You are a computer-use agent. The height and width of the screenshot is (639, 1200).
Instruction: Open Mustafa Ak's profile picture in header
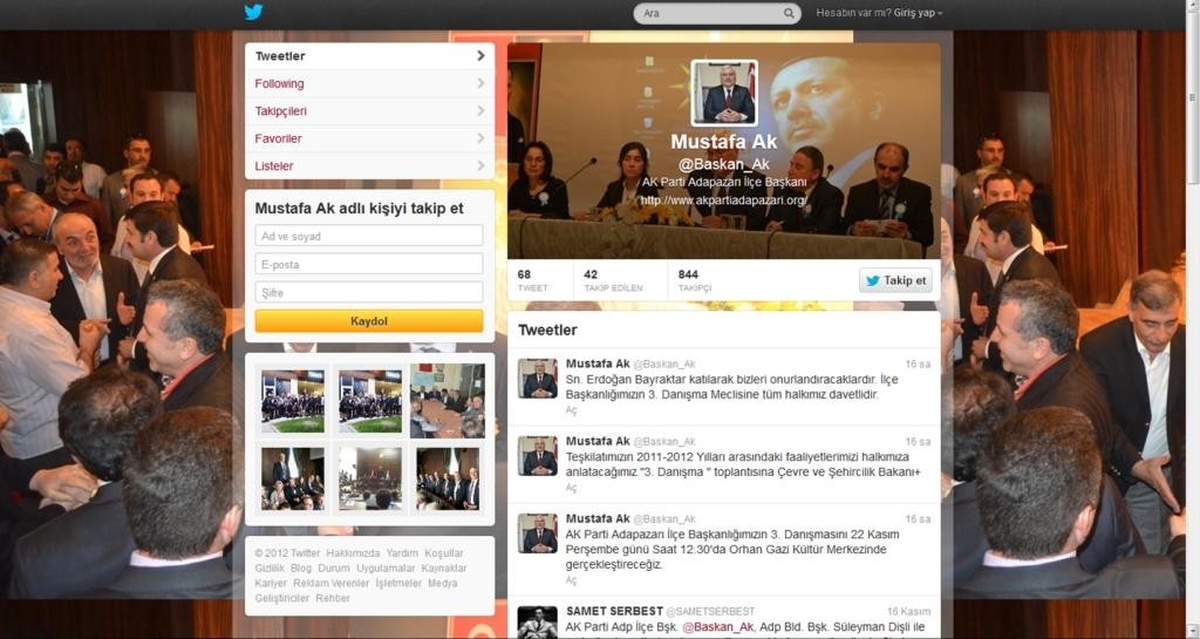click(x=724, y=93)
